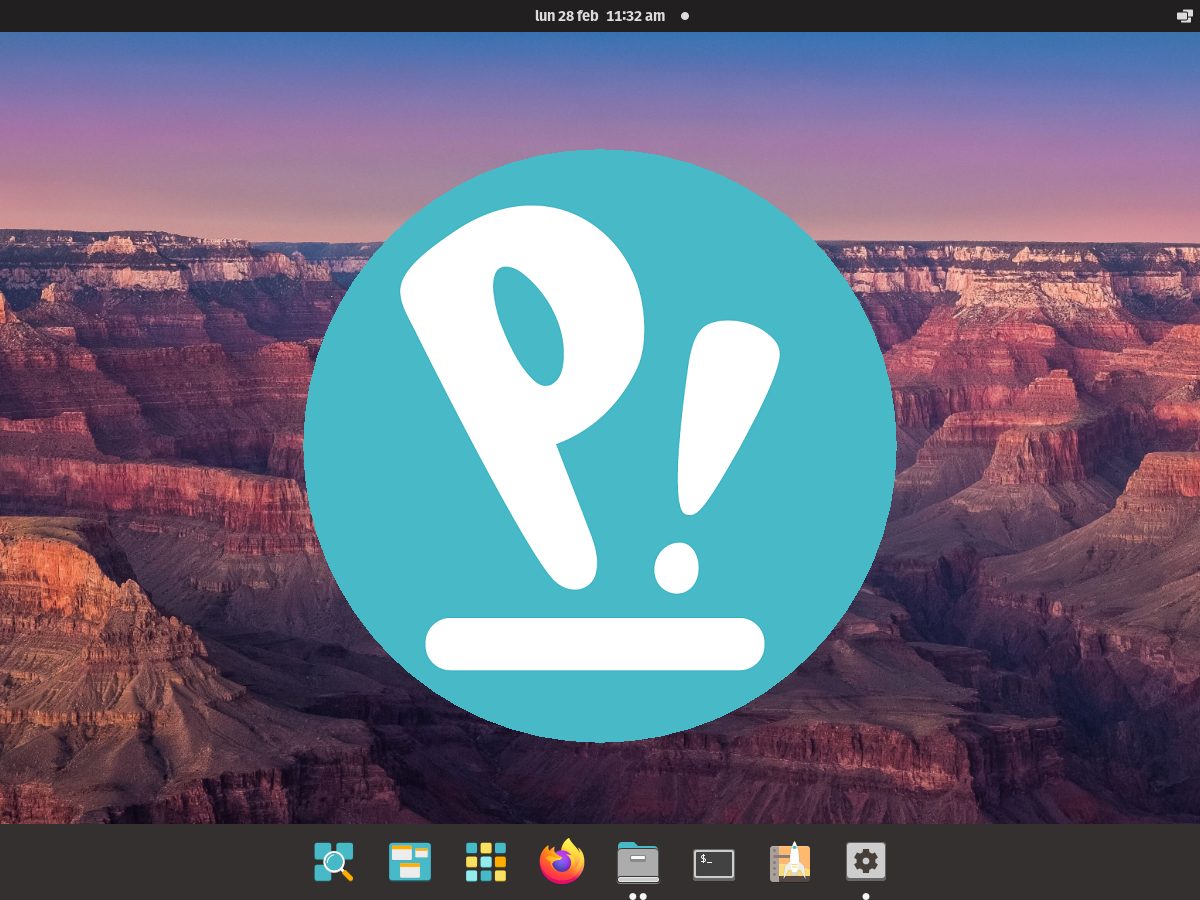
Task: Open Firefox via its dock button
Action: coord(562,862)
